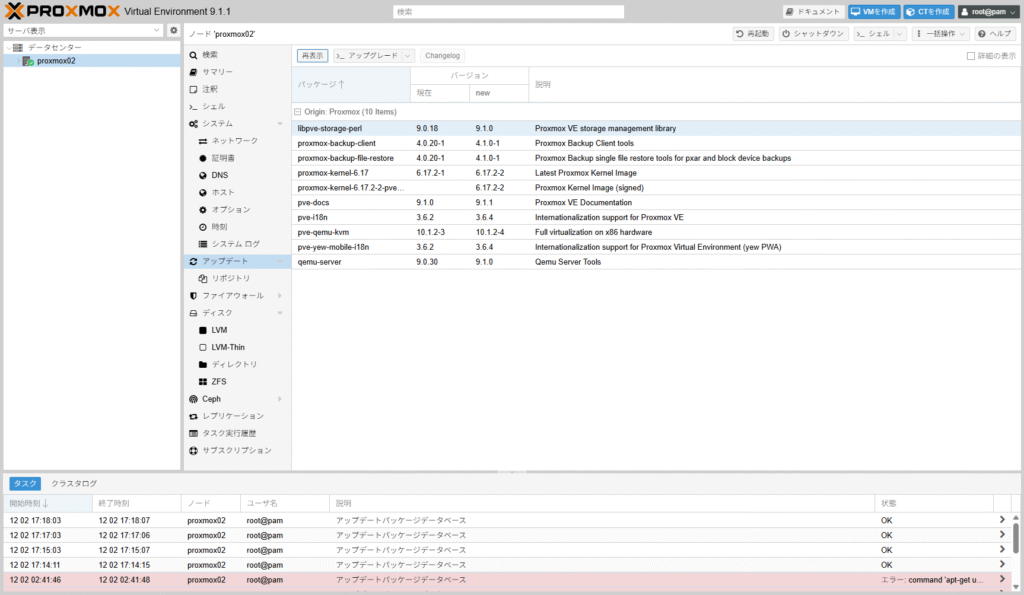Viewport: 1024px width, 595px height.
Task: Collapse the Origin: Proxmox package group
Action: tap(297, 111)
